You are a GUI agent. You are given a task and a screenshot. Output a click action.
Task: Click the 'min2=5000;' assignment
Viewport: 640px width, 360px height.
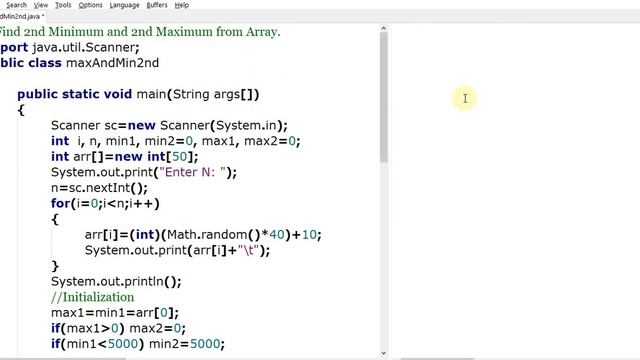187,344
